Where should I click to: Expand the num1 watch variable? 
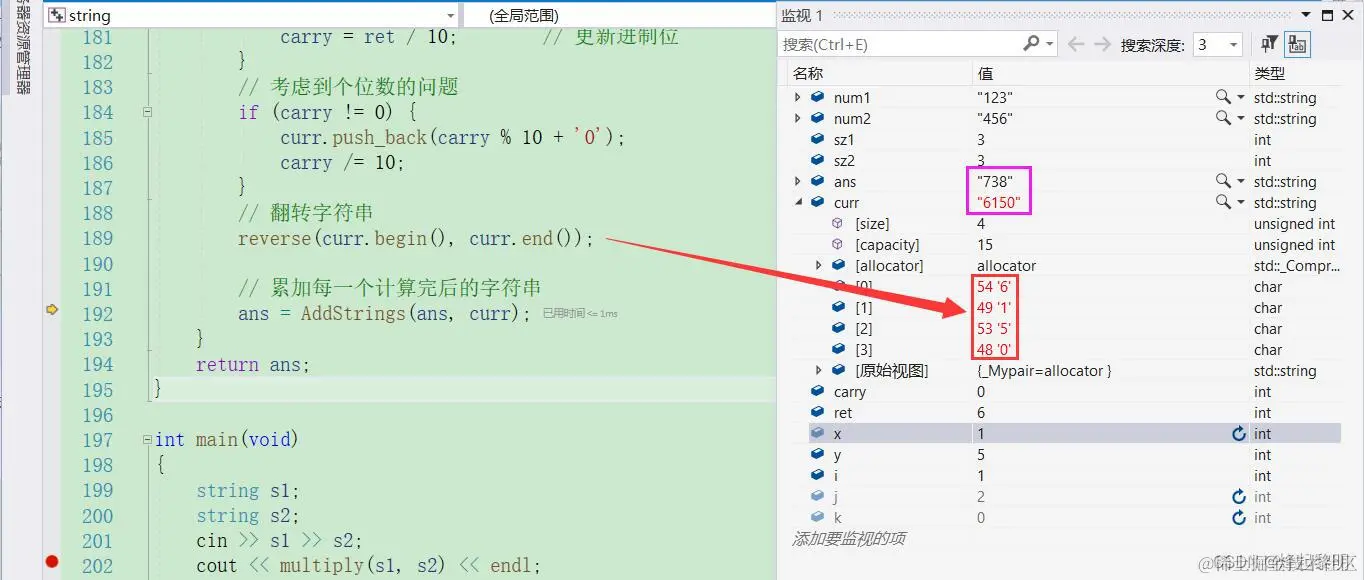pos(797,96)
